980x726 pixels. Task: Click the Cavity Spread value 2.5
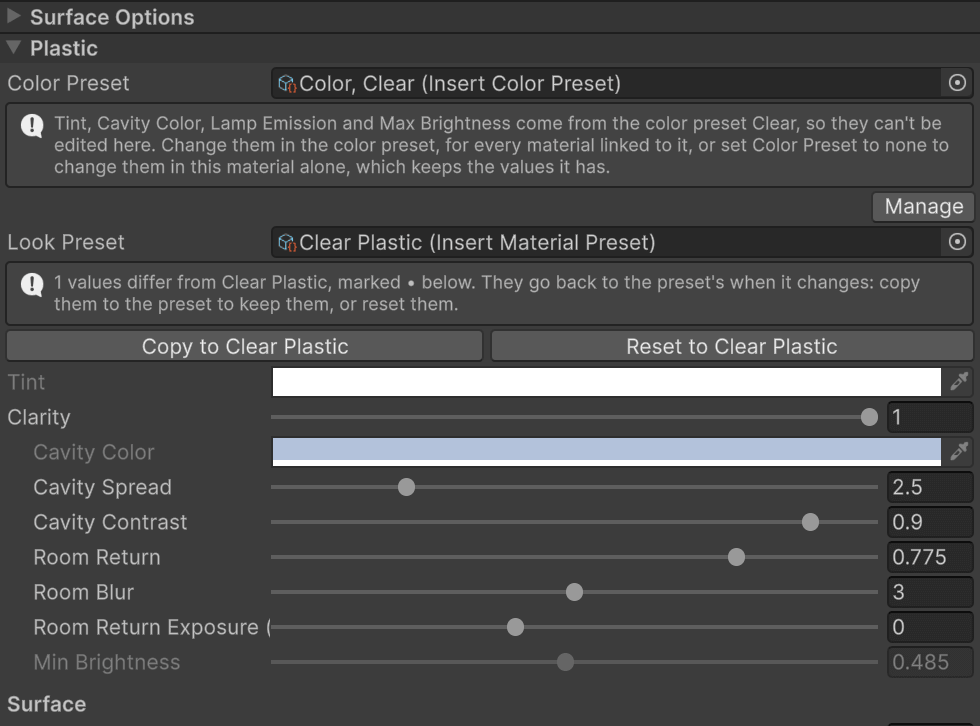[930, 487]
